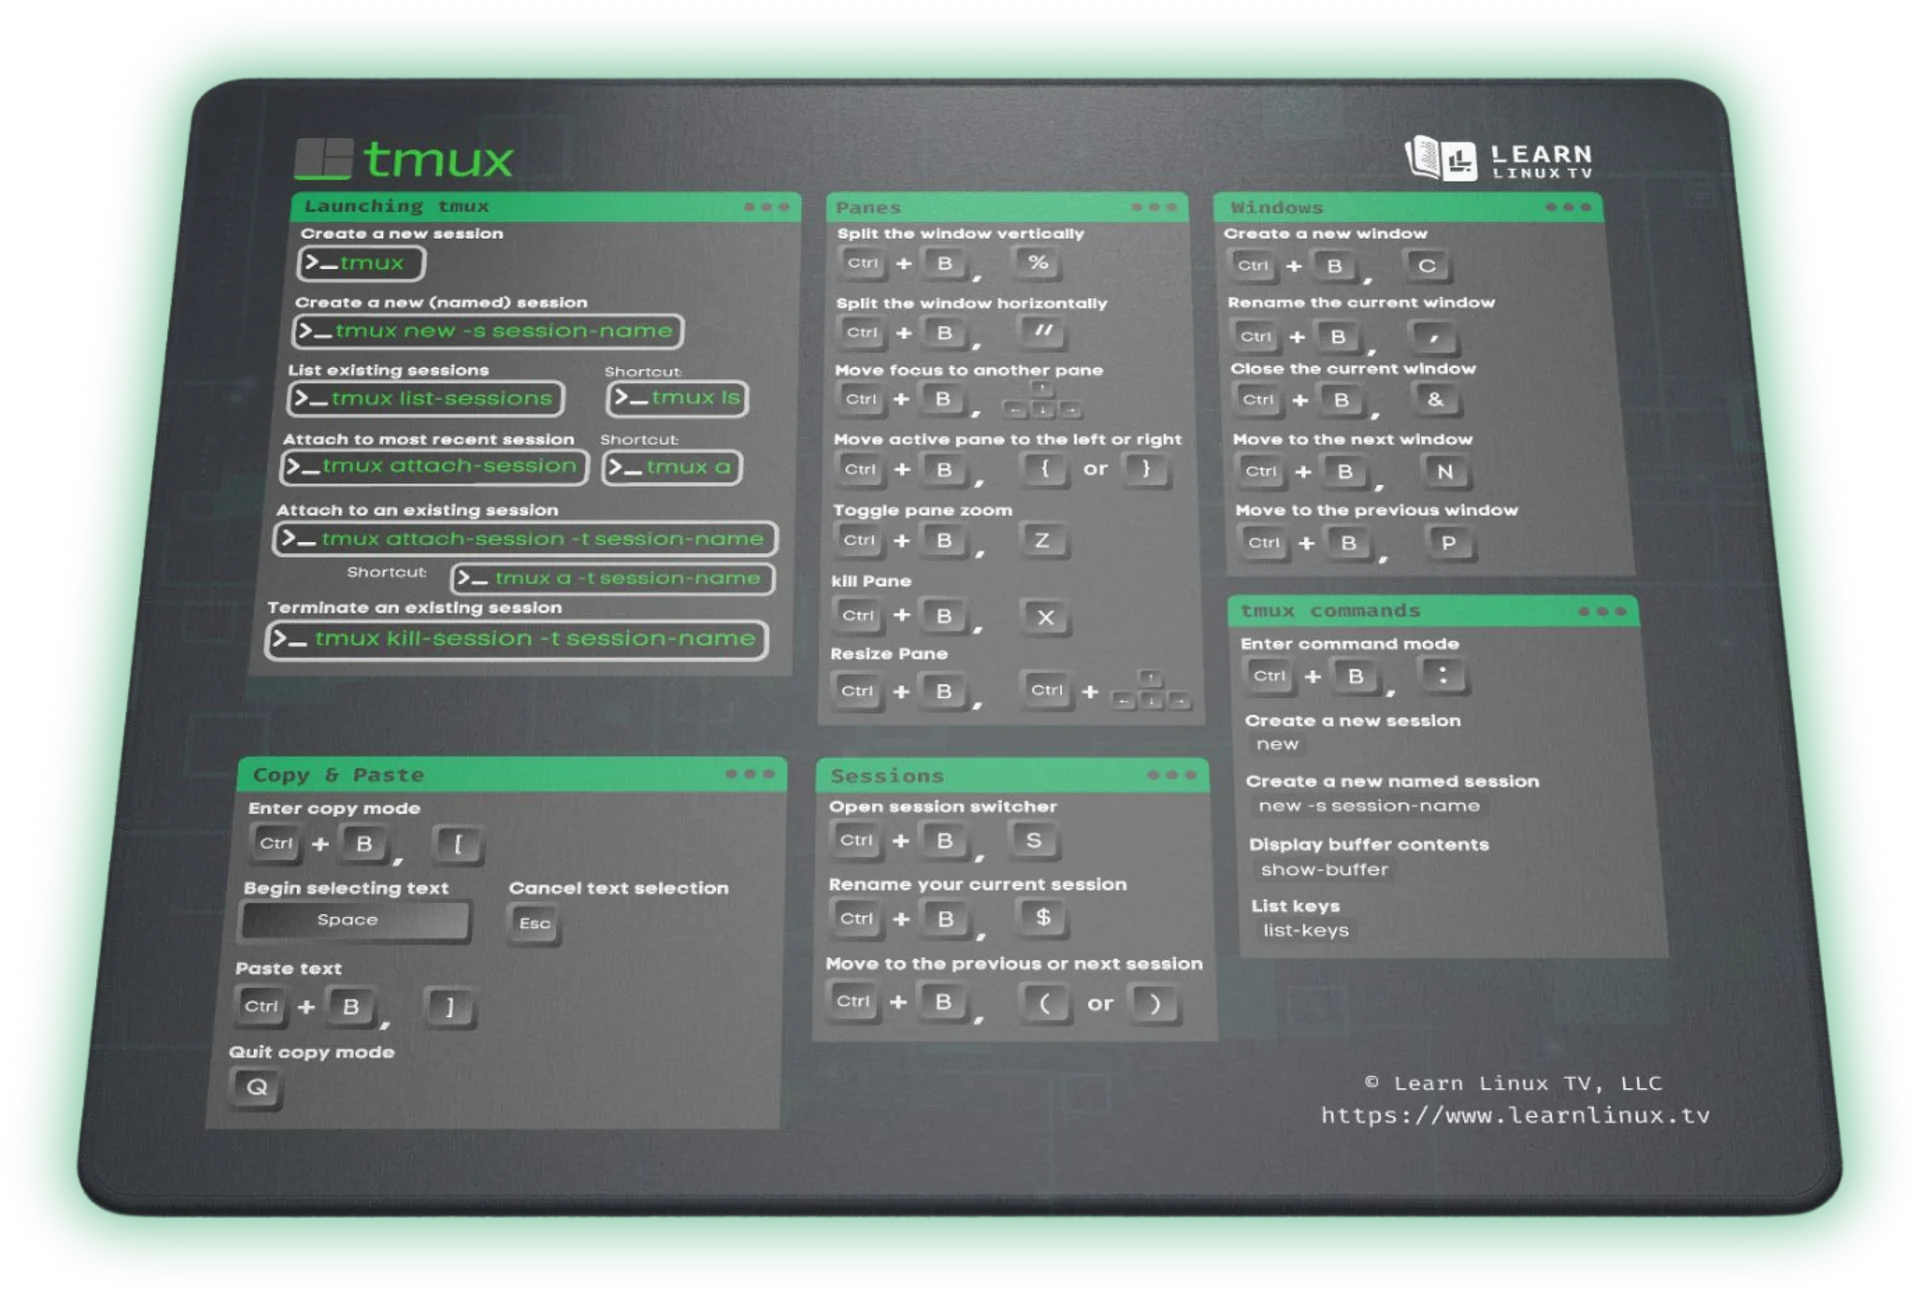Click the N key for next window
Screen dimensions: 1920x1296
click(1444, 471)
